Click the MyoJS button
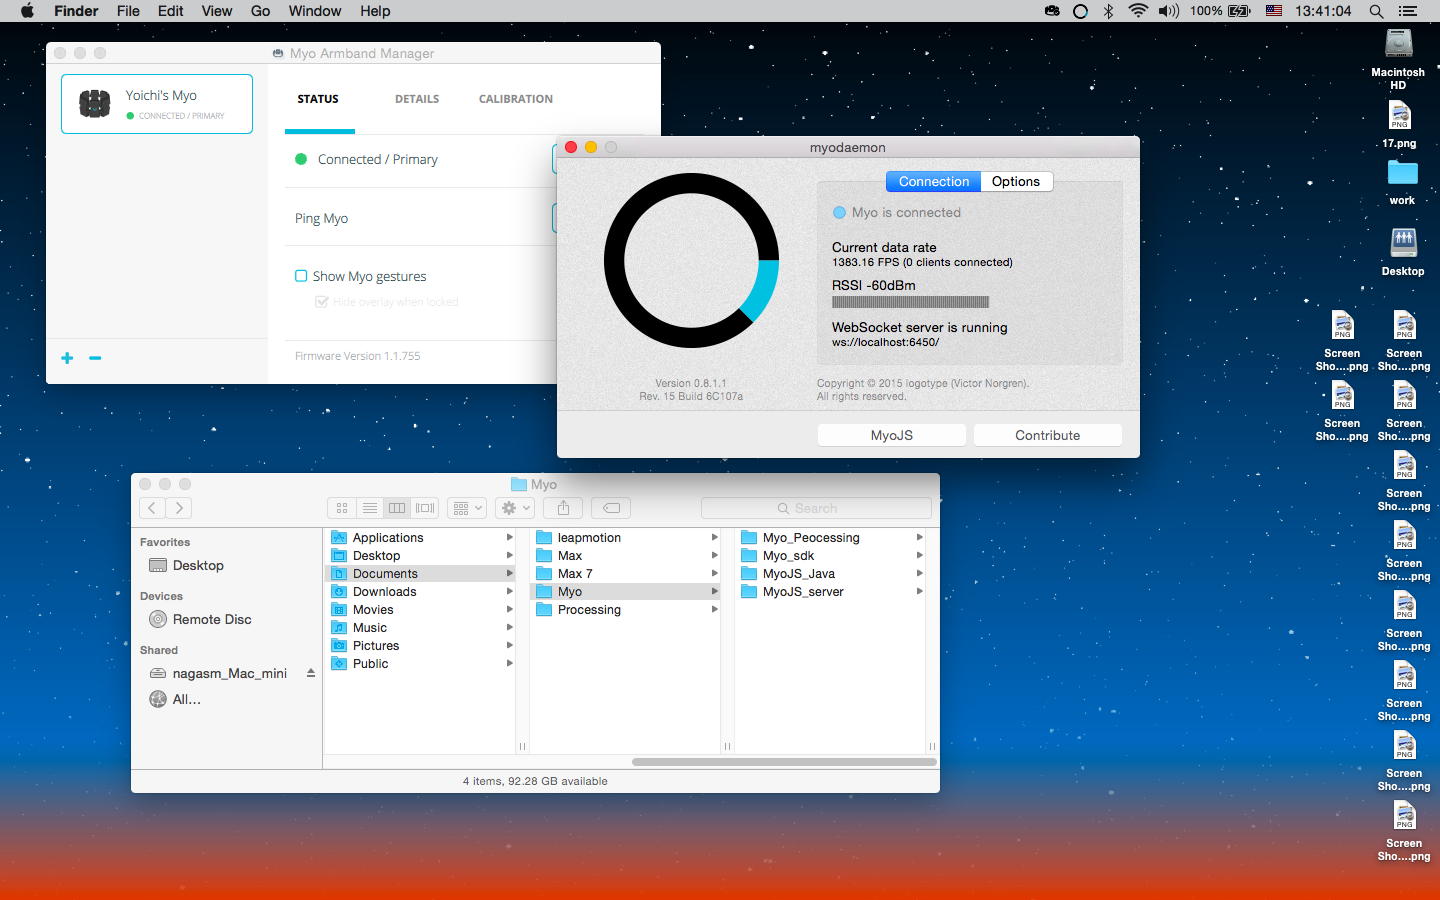 (x=892, y=435)
